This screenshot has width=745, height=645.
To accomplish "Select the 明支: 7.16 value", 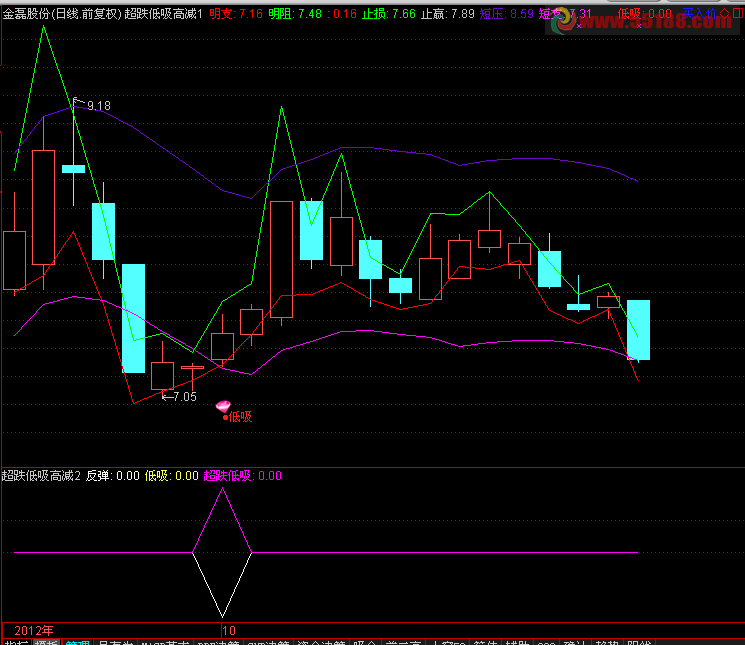I will [x=236, y=14].
